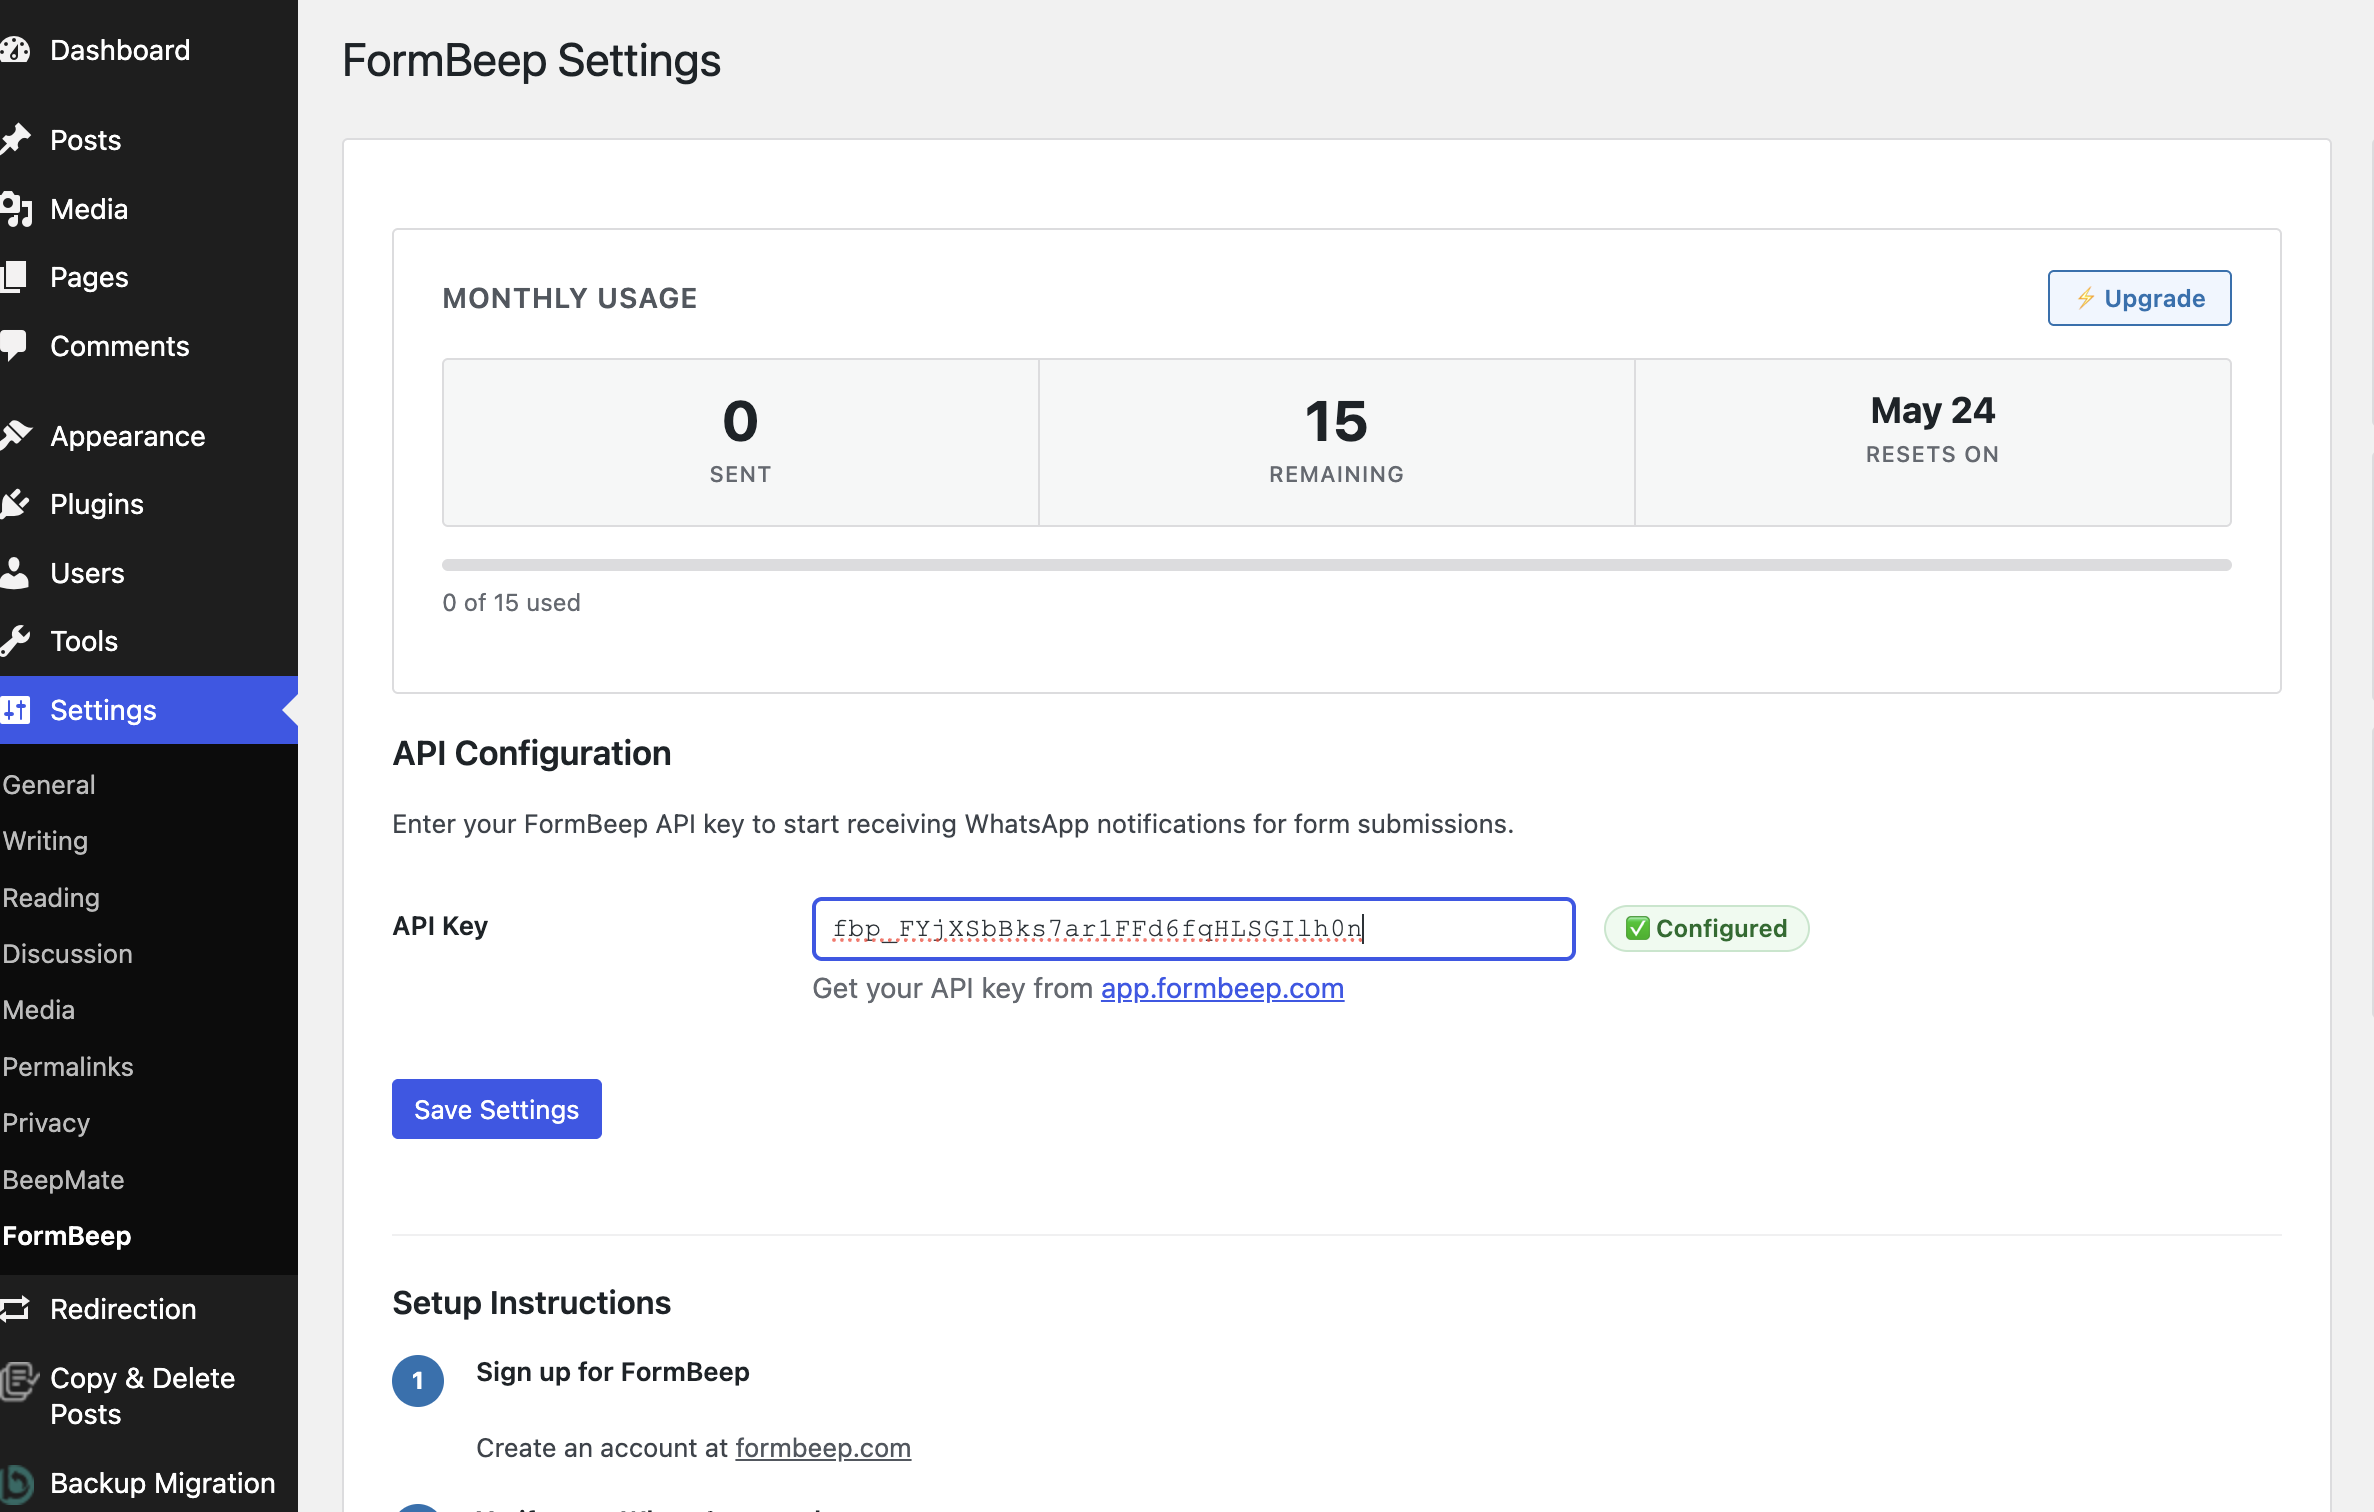The height and width of the screenshot is (1512, 2374).
Task: Select the Settings menu label
Action: [103, 710]
